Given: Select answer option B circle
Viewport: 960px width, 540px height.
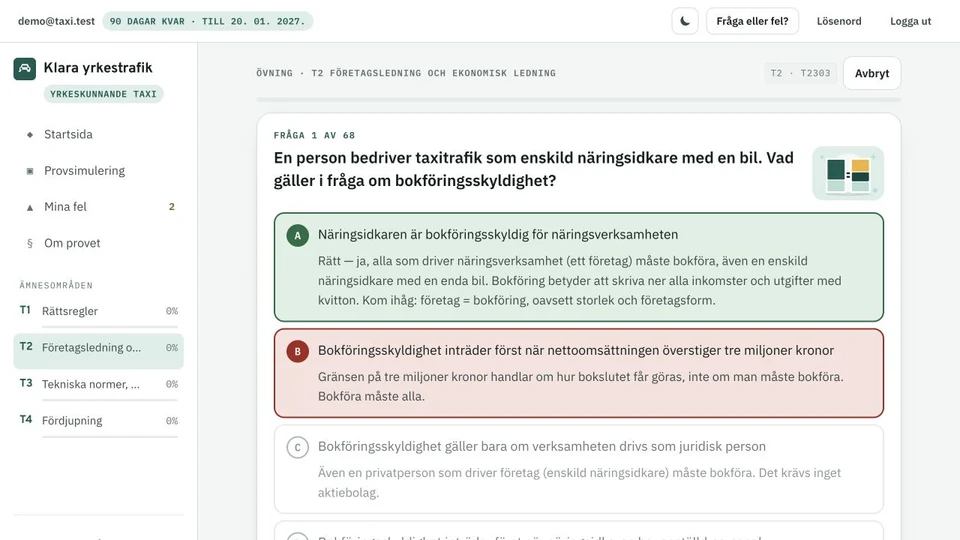Looking at the screenshot, I should pyautogui.click(x=298, y=351).
